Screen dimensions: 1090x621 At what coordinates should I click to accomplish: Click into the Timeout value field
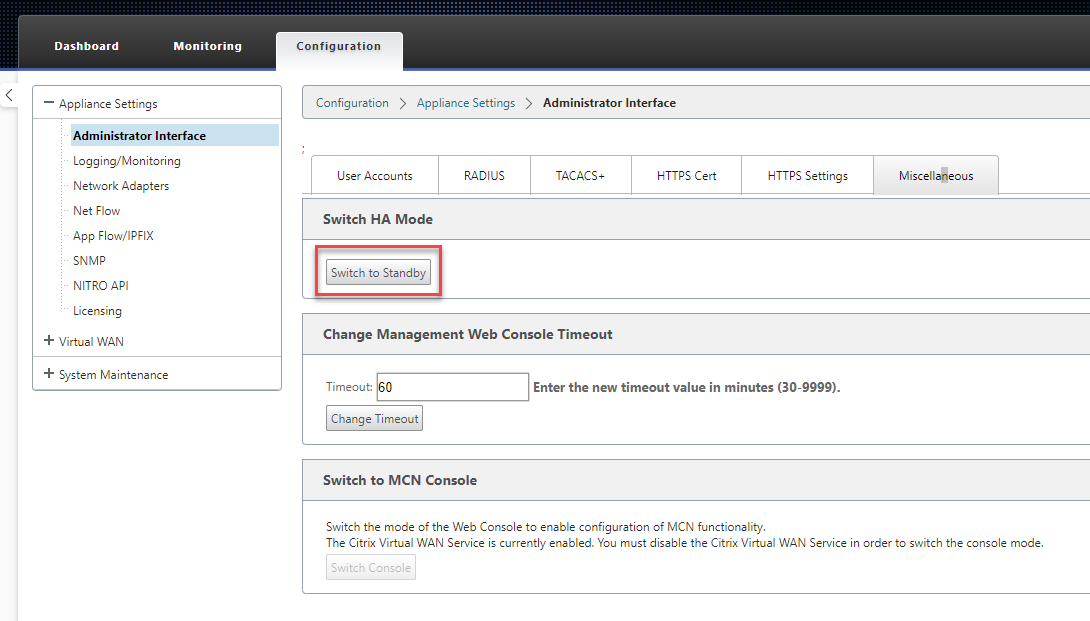[453, 387]
